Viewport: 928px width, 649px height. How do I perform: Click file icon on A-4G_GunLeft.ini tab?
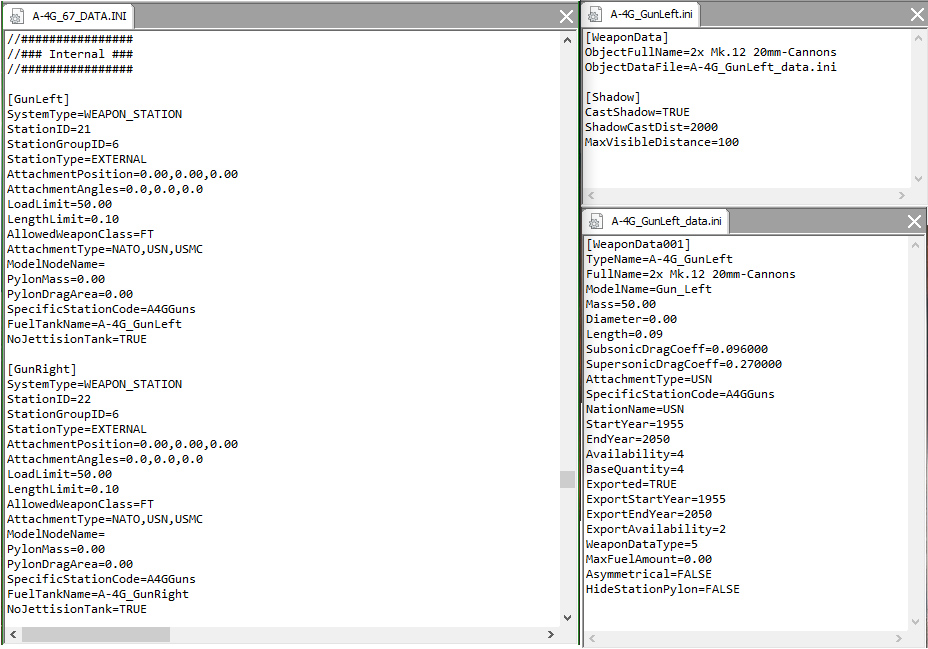(x=595, y=15)
